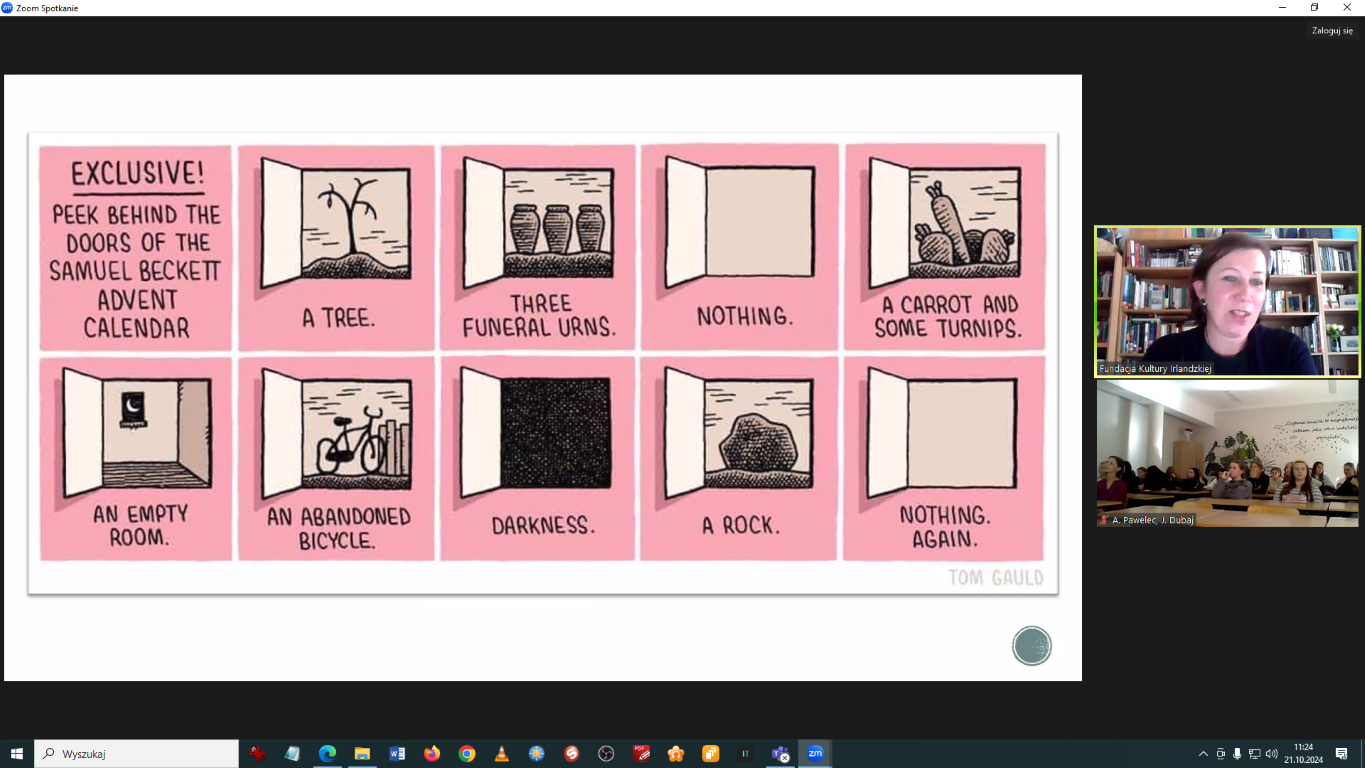The width and height of the screenshot is (1365, 768).
Task: Open OBS Studio from the taskbar
Action: [x=606, y=753]
